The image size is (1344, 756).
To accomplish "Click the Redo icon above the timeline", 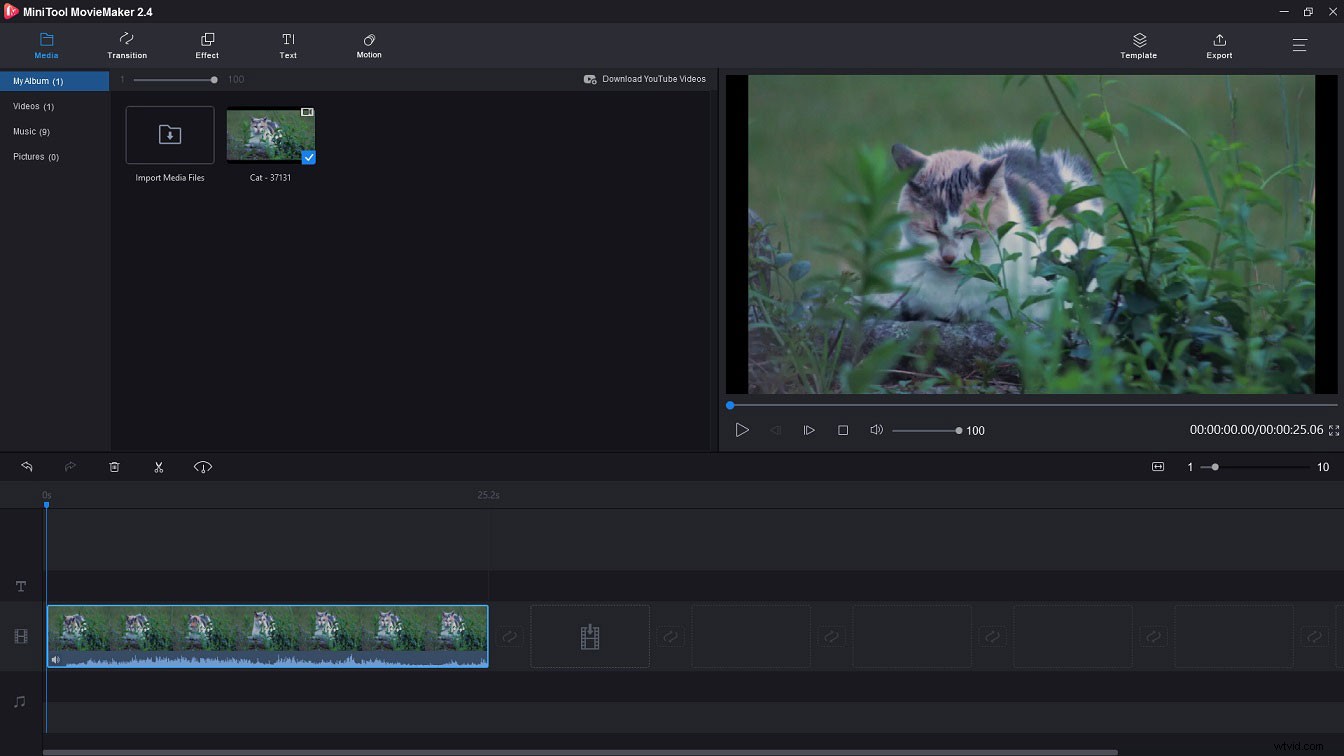I will [x=70, y=466].
